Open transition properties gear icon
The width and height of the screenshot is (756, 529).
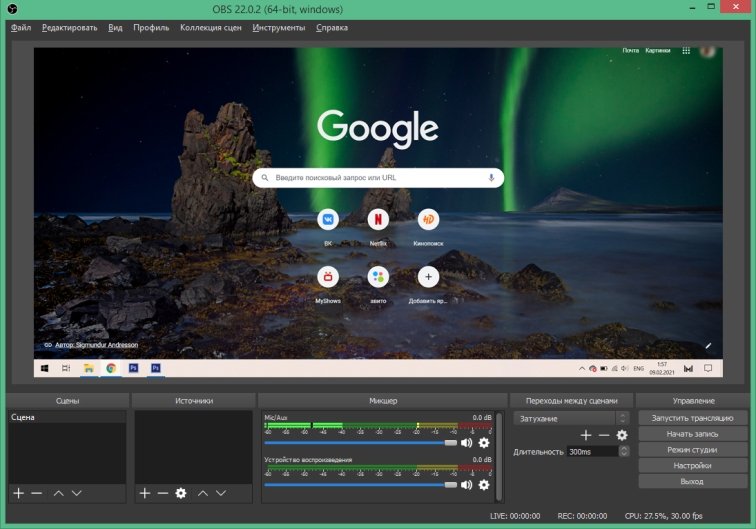622,435
